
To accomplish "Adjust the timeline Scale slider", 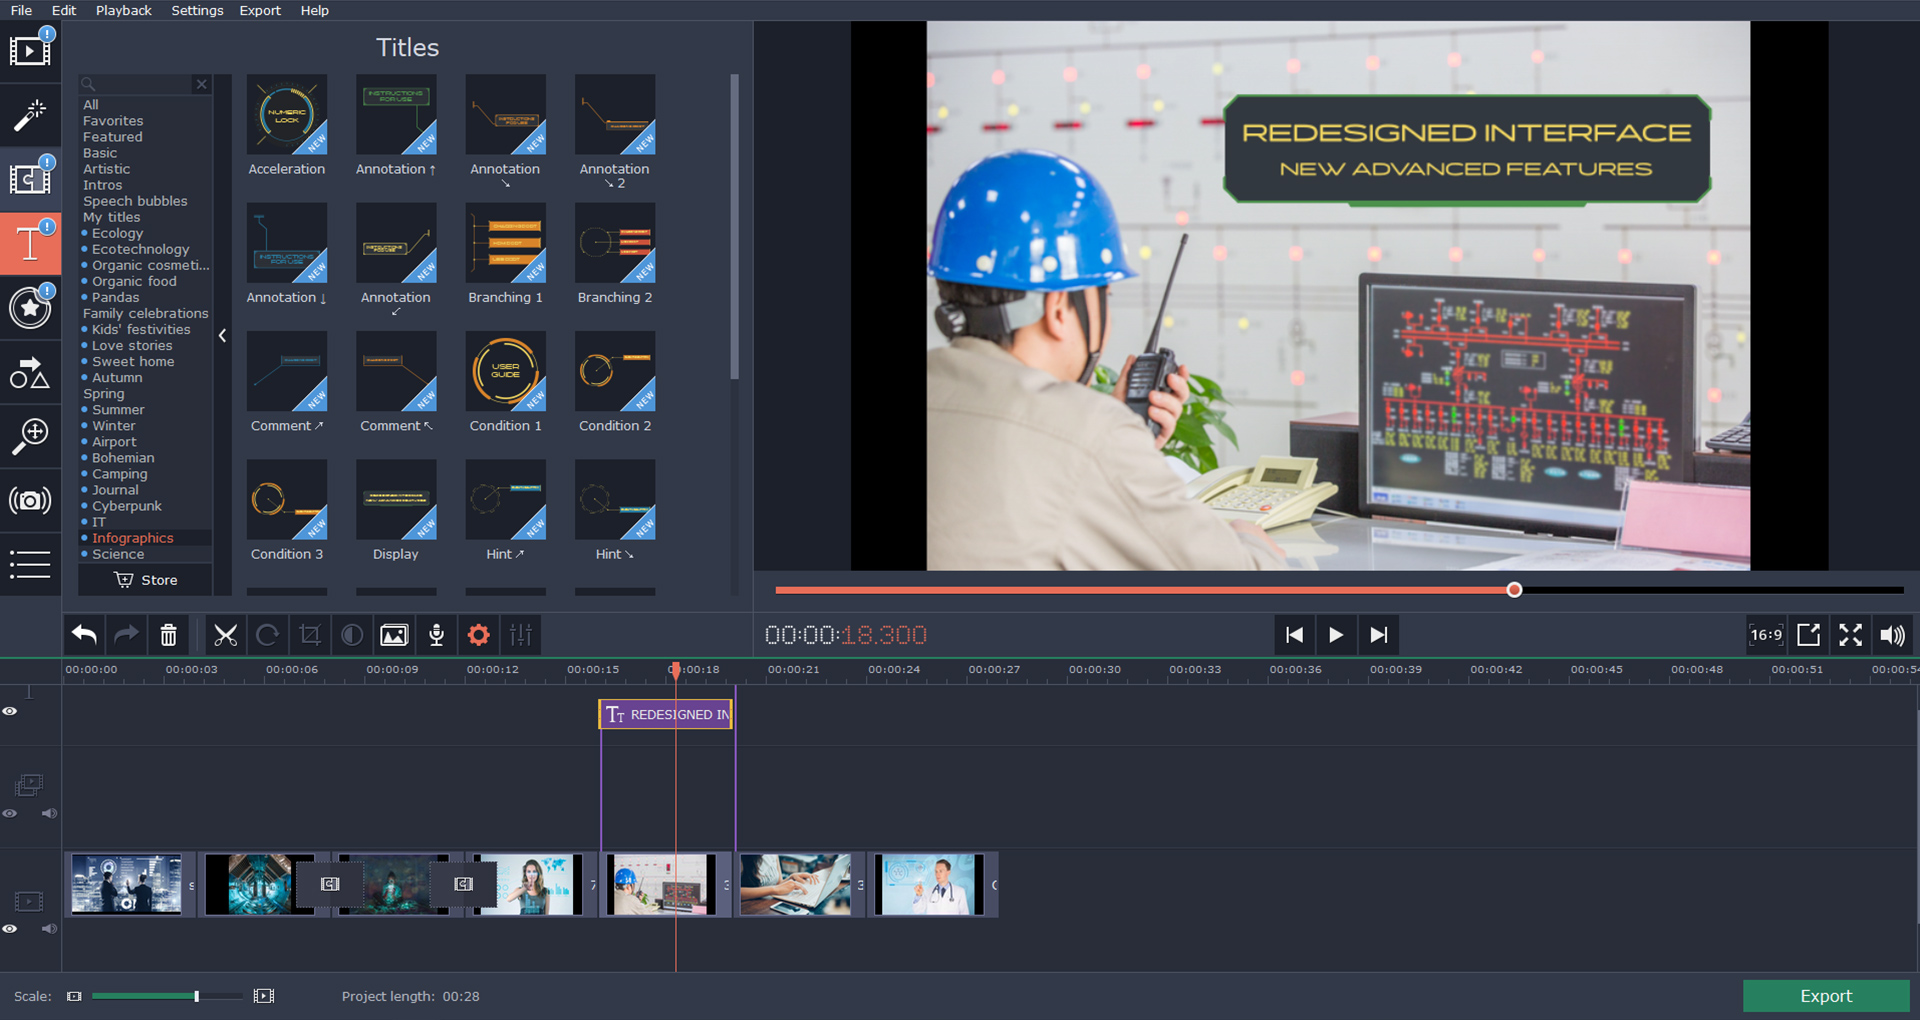I will (x=197, y=995).
